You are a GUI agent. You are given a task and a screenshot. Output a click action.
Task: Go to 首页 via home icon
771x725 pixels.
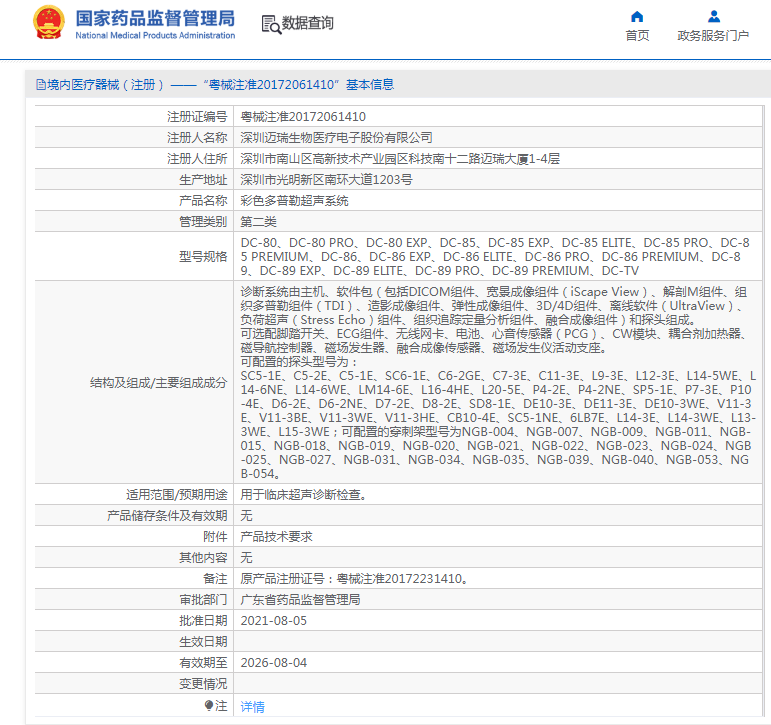click(x=637, y=17)
